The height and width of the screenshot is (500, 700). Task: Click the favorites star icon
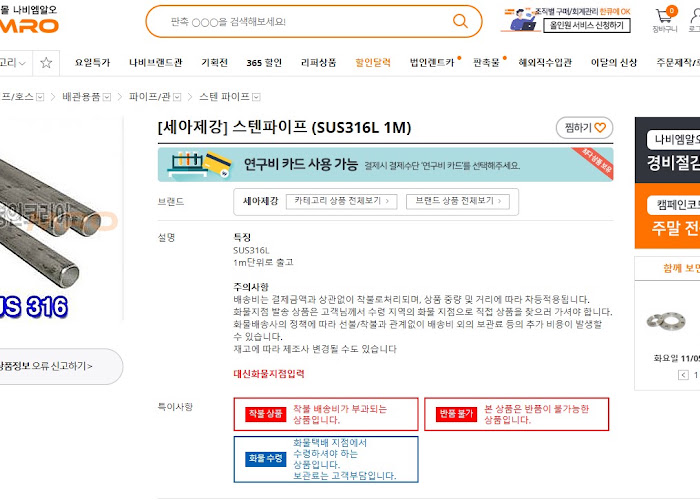[x=46, y=62]
